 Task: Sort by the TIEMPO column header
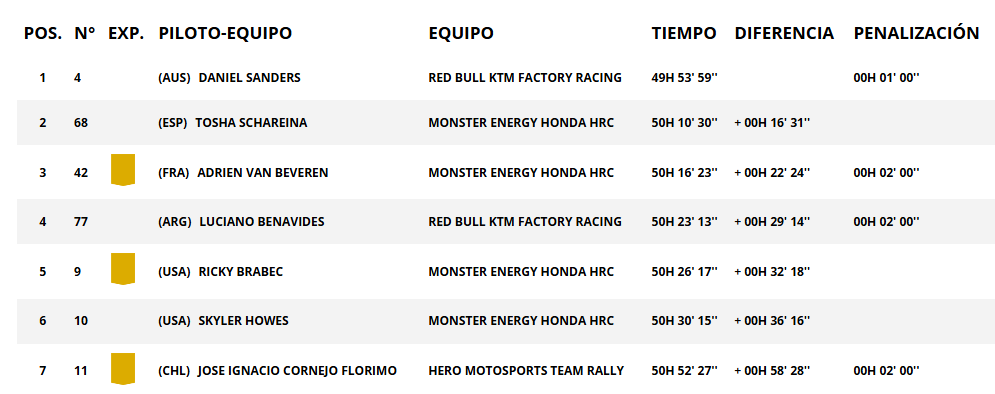click(684, 34)
